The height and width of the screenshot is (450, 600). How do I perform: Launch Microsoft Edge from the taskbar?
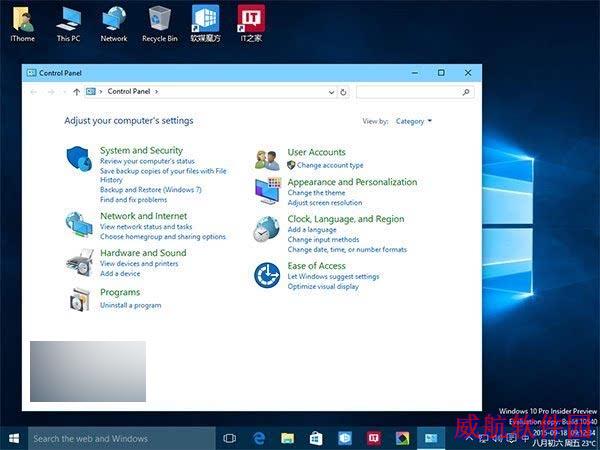[x=259, y=438]
